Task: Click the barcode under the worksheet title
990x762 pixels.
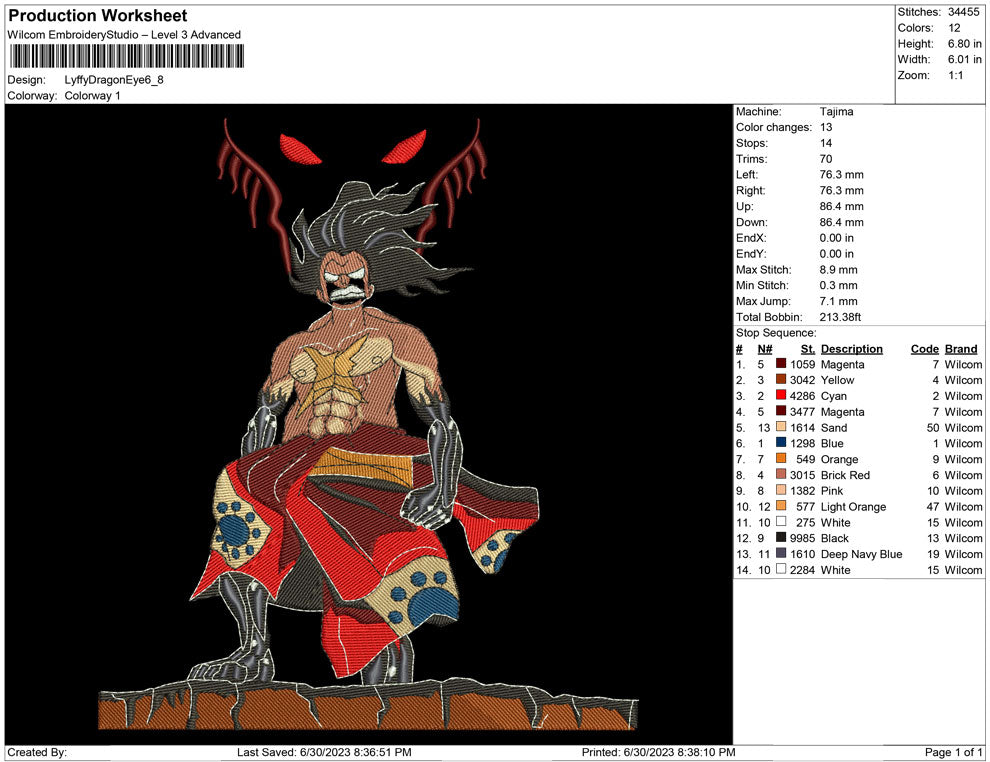Action: [126, 57]
